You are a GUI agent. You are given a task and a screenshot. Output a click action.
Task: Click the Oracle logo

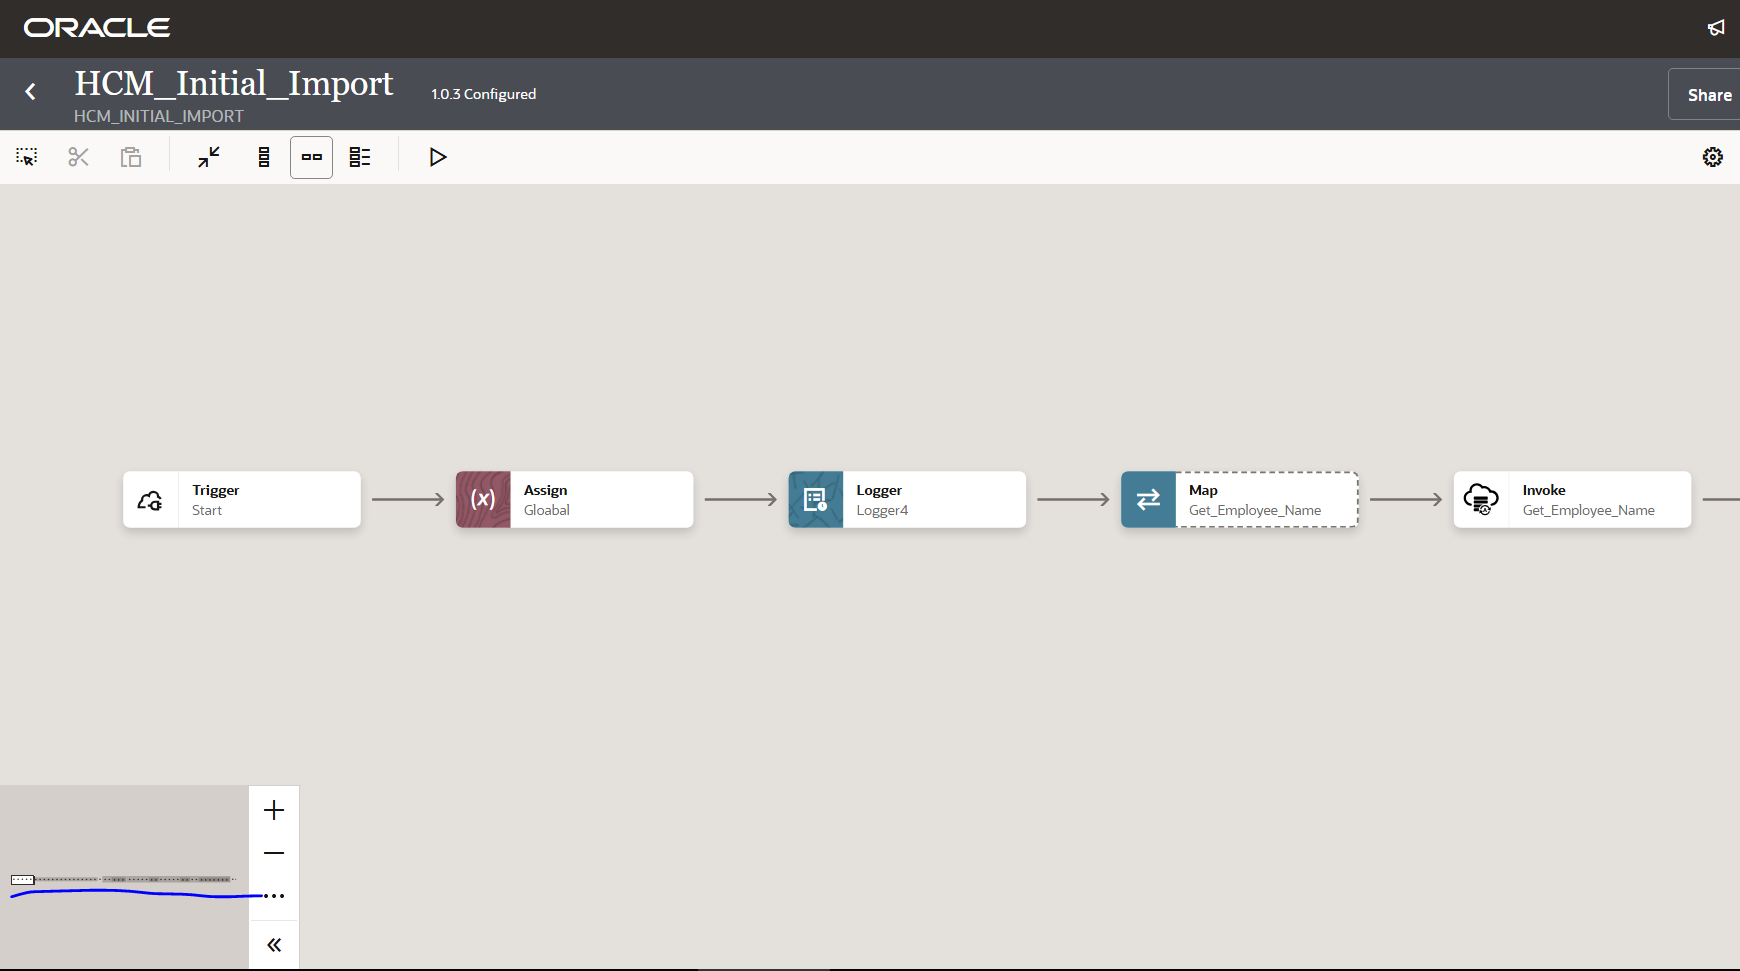97,28
